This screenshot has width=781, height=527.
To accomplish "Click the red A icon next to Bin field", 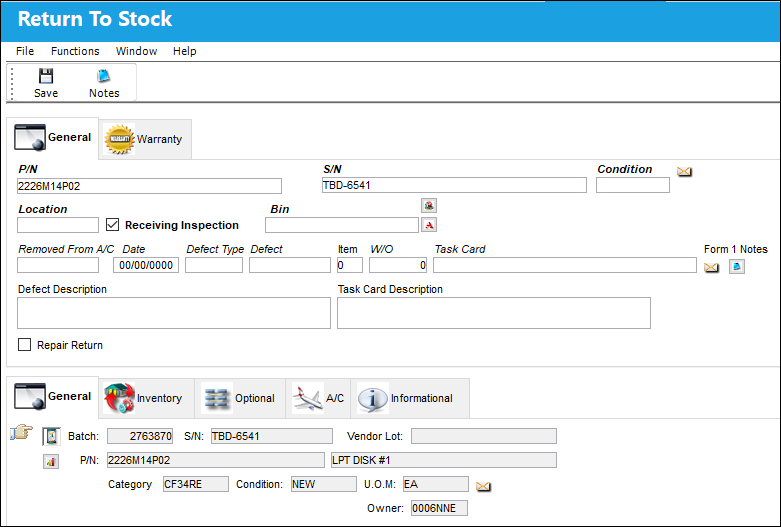I will pyautogui.click(x=429, y=225).
